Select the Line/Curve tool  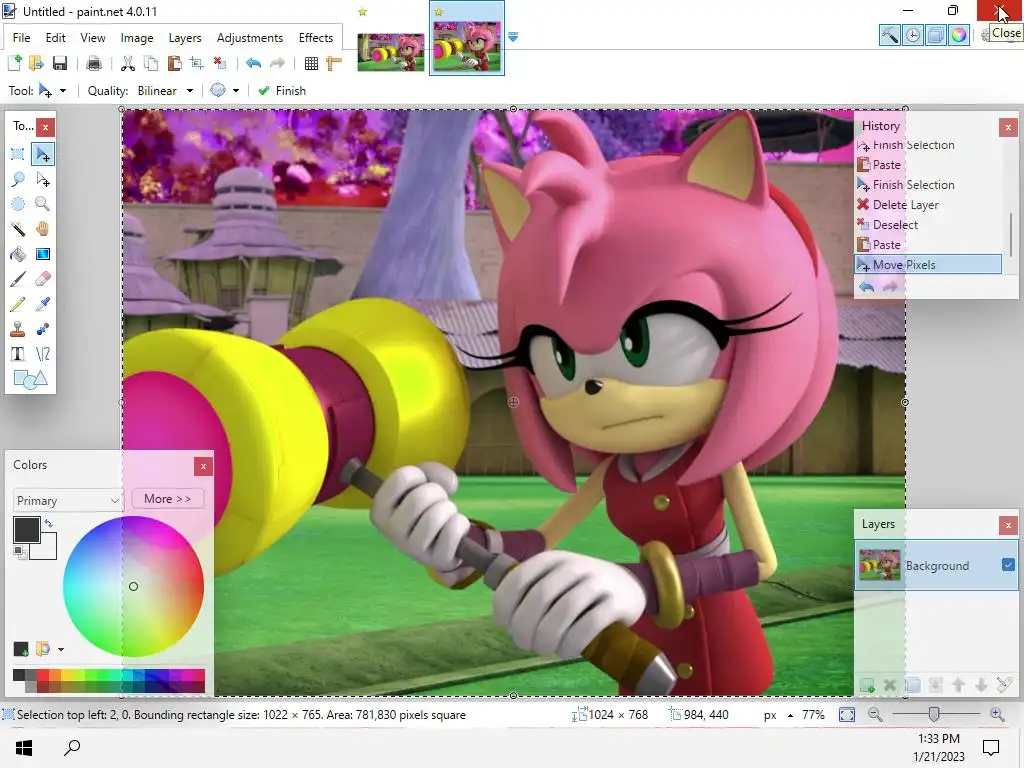point(43,354)
